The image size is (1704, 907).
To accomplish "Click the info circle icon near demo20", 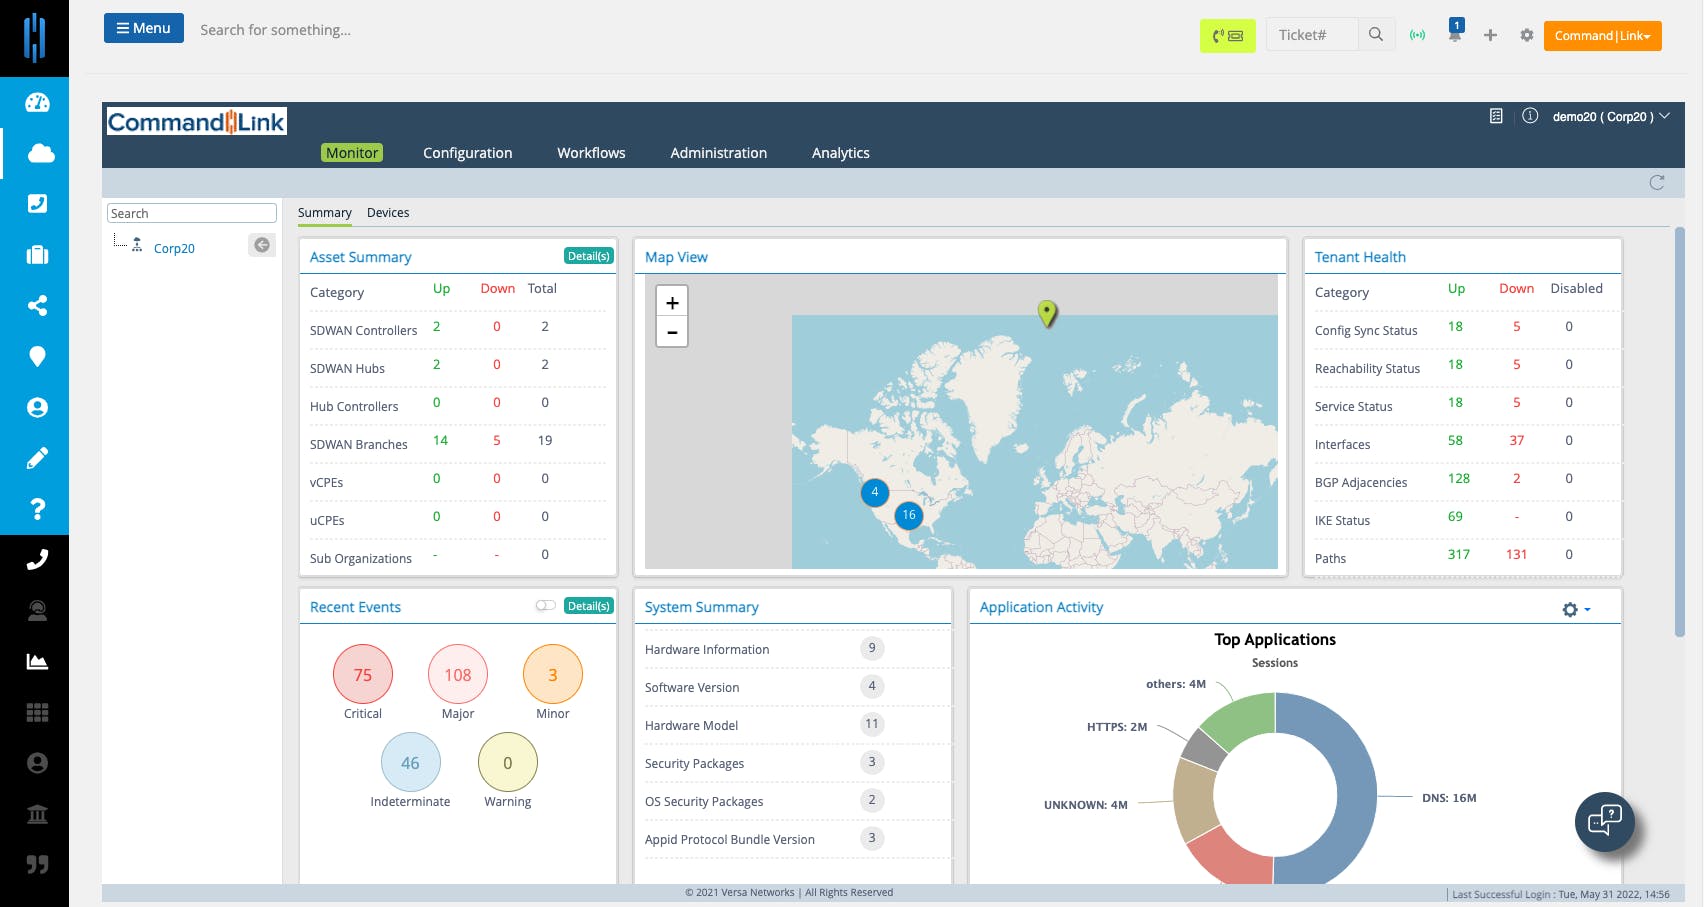I will tap(1530, 116).
